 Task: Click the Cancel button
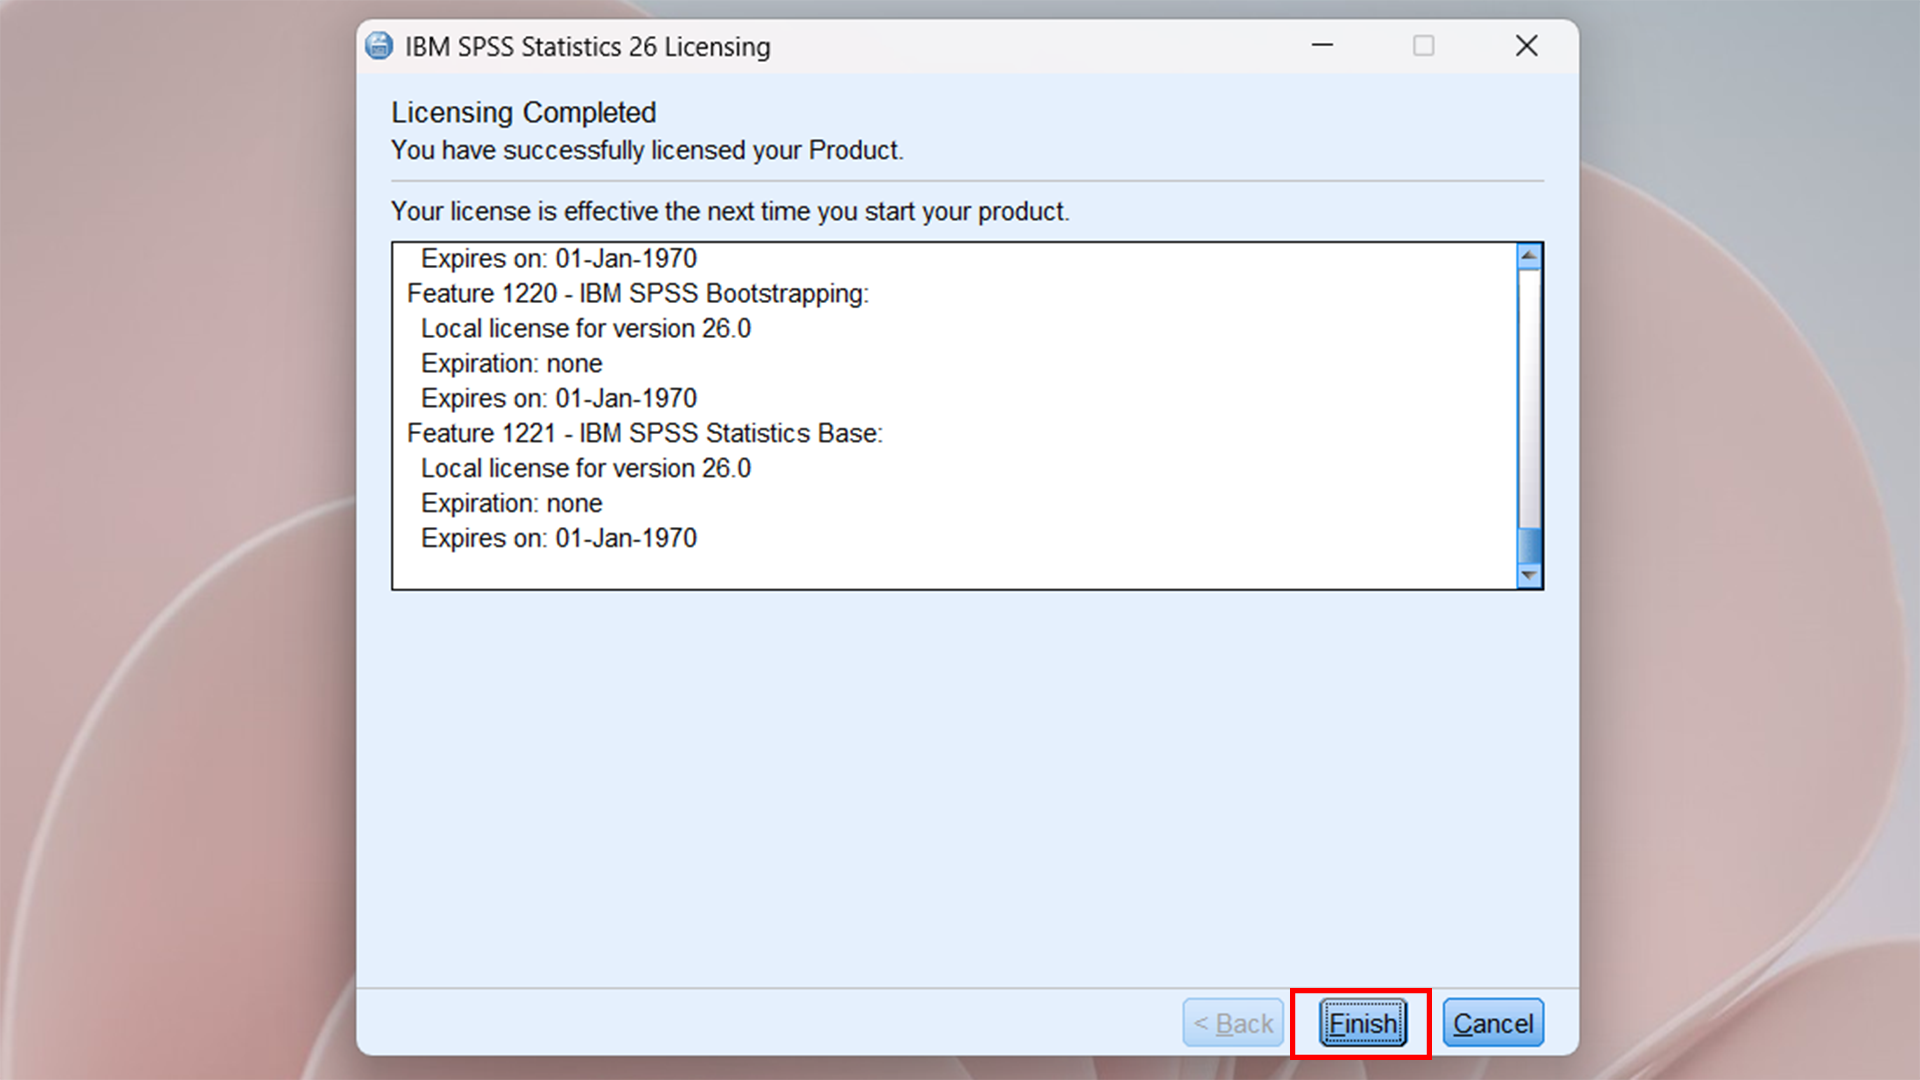pyautogui.click(x=1493, y=1023)
